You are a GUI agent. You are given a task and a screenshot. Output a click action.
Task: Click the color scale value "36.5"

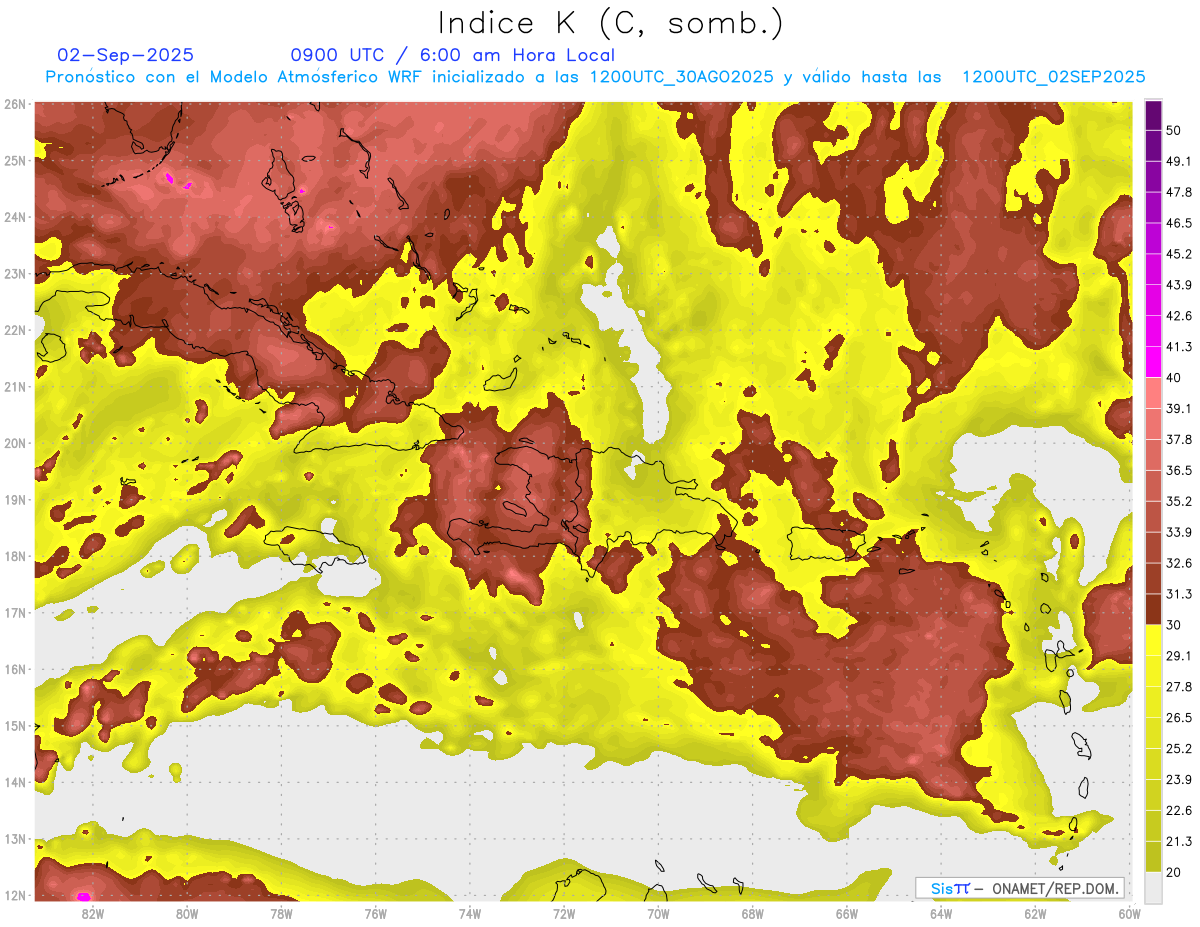click(1178, 470)
